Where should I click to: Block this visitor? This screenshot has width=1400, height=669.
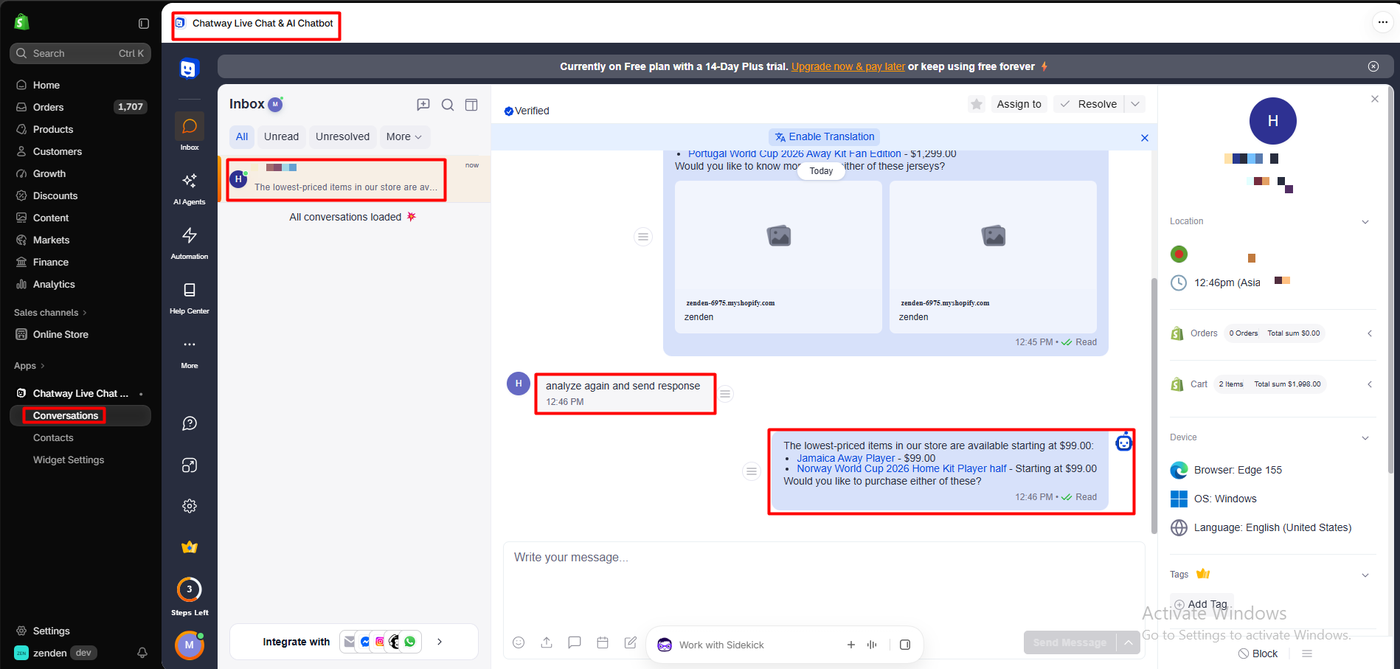1258,653
